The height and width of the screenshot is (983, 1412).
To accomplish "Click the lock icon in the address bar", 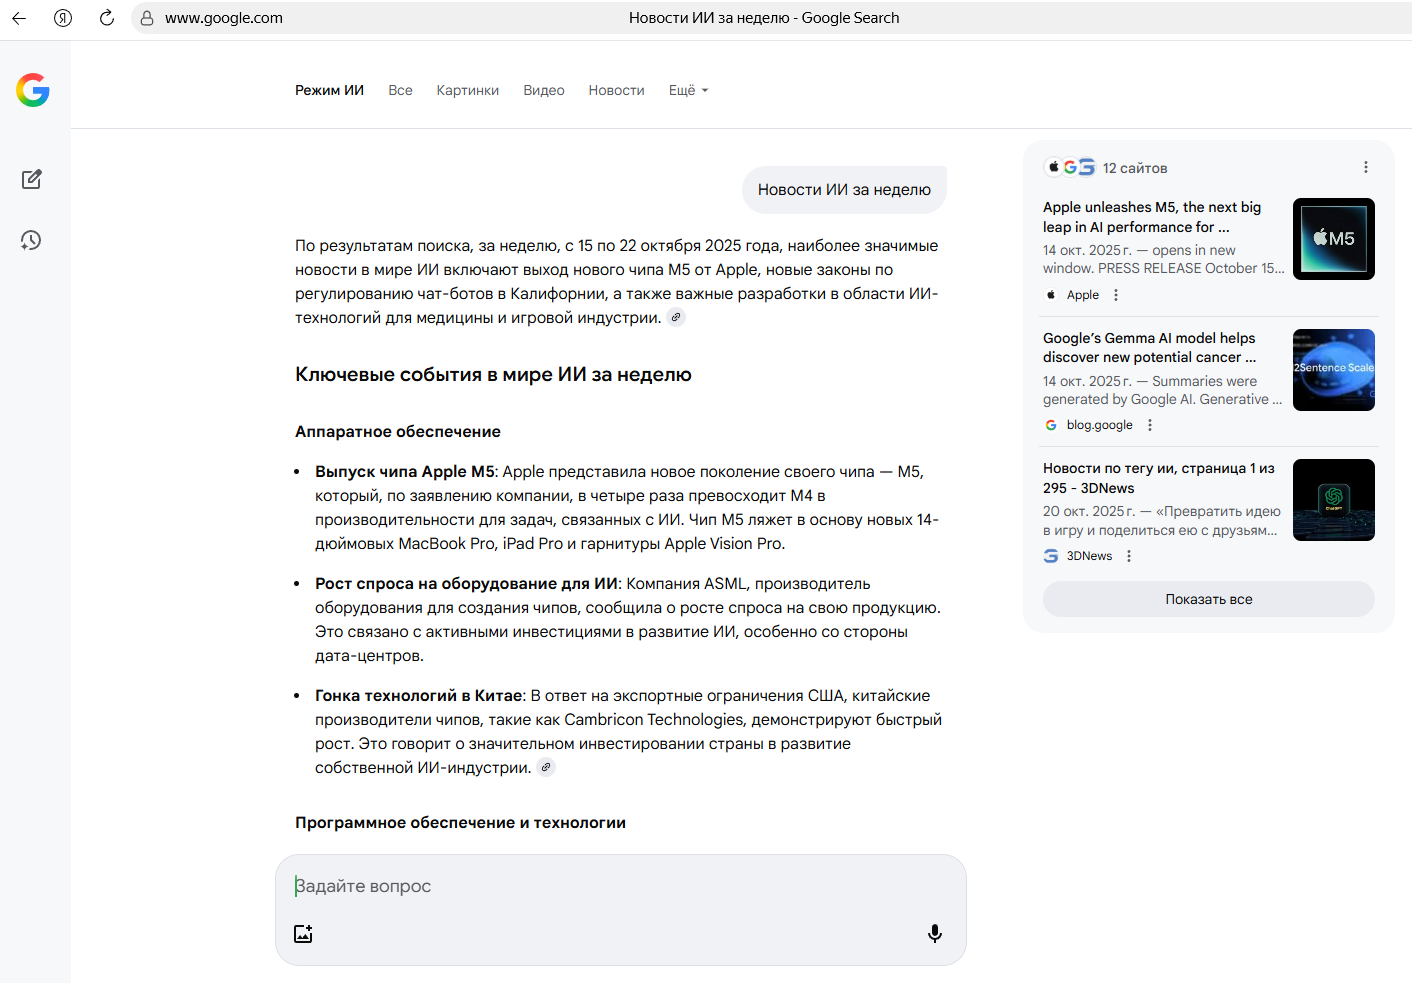I will (147, 18).
